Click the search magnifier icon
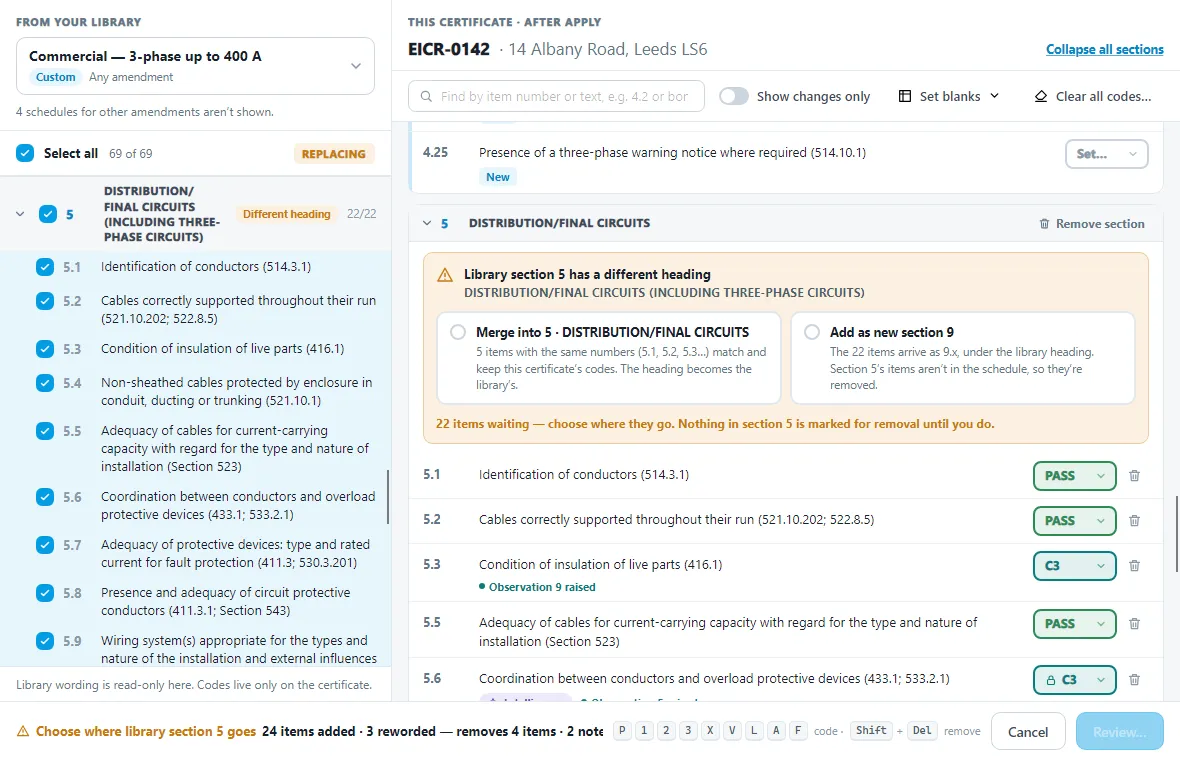1180x760 pixels. (x=426, y=96)
